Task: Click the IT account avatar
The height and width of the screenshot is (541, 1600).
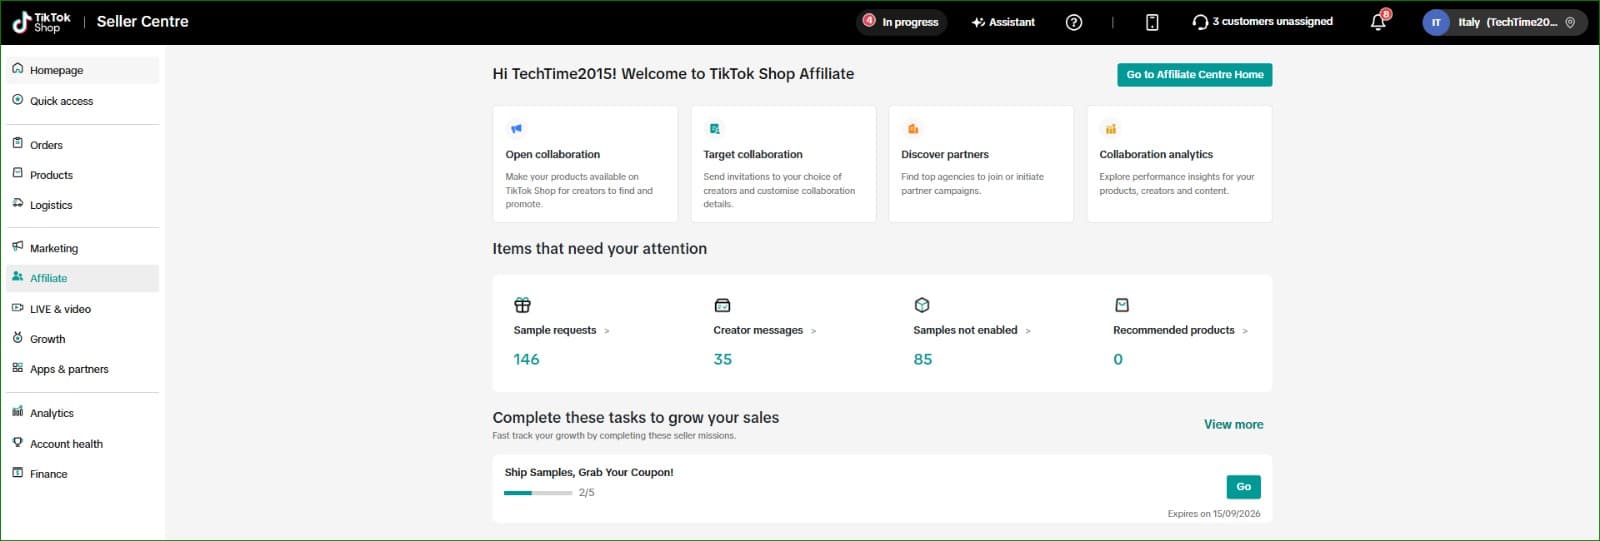Action: point(1436,22)
